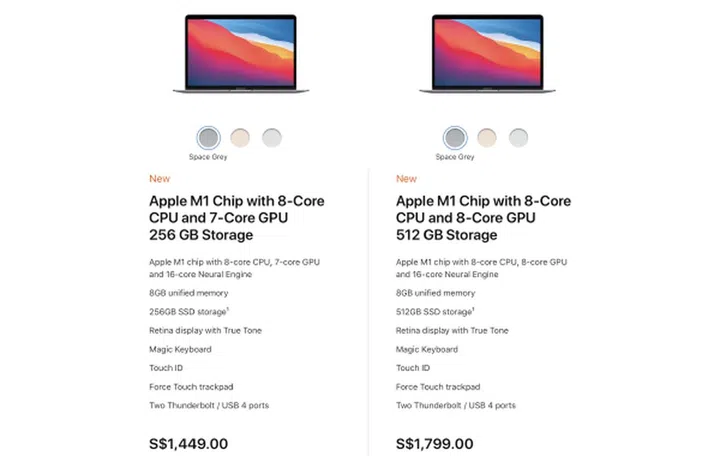
Task: Choose Gold finish for 512 GB model
Action: tap(487, 137)
